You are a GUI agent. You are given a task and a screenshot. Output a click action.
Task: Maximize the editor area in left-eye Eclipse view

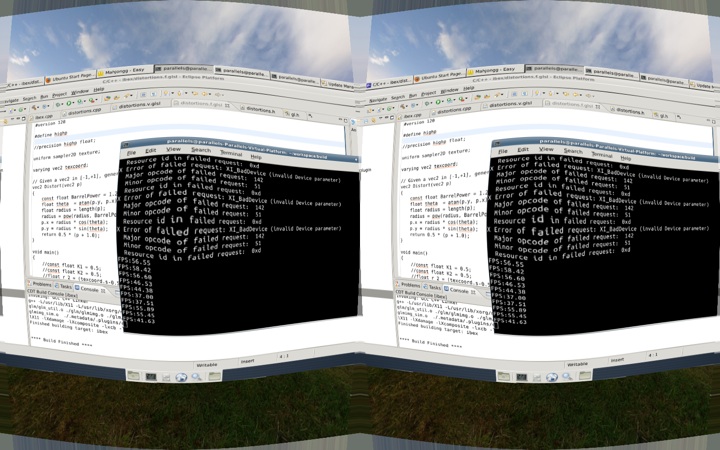pyautogui.click(x=345, y=120)
